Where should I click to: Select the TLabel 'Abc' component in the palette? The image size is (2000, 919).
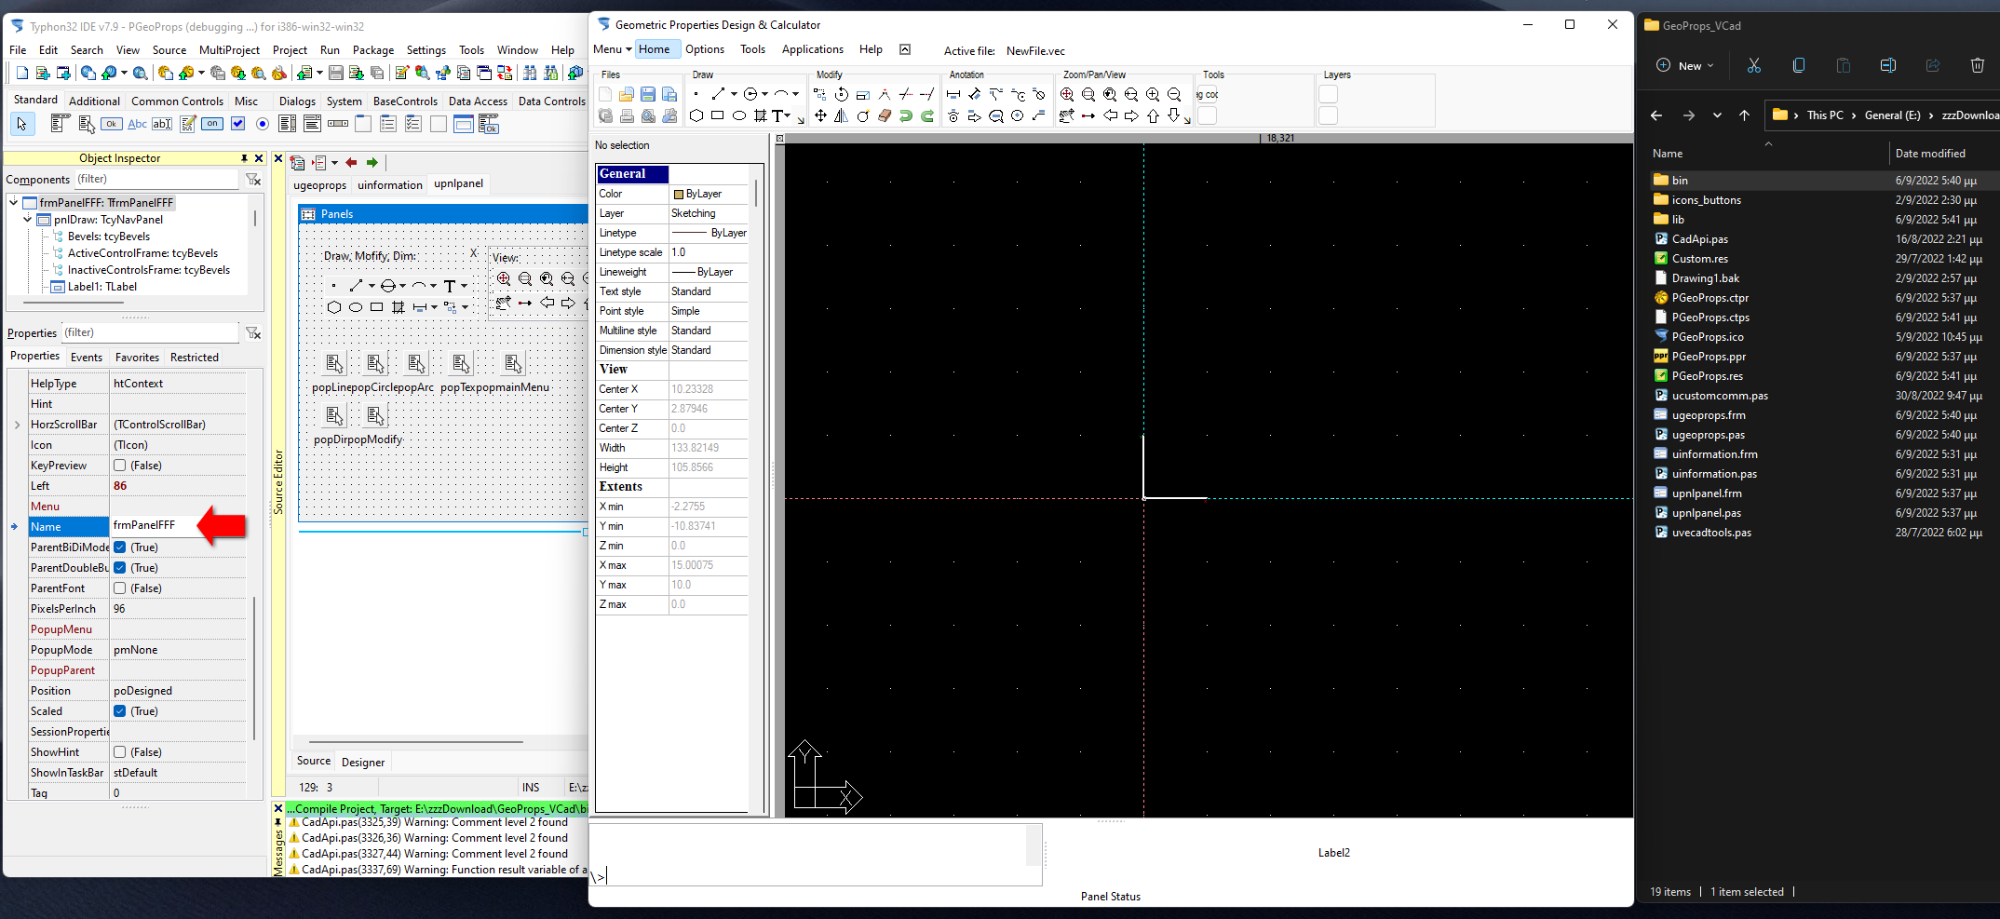(137, 124)
